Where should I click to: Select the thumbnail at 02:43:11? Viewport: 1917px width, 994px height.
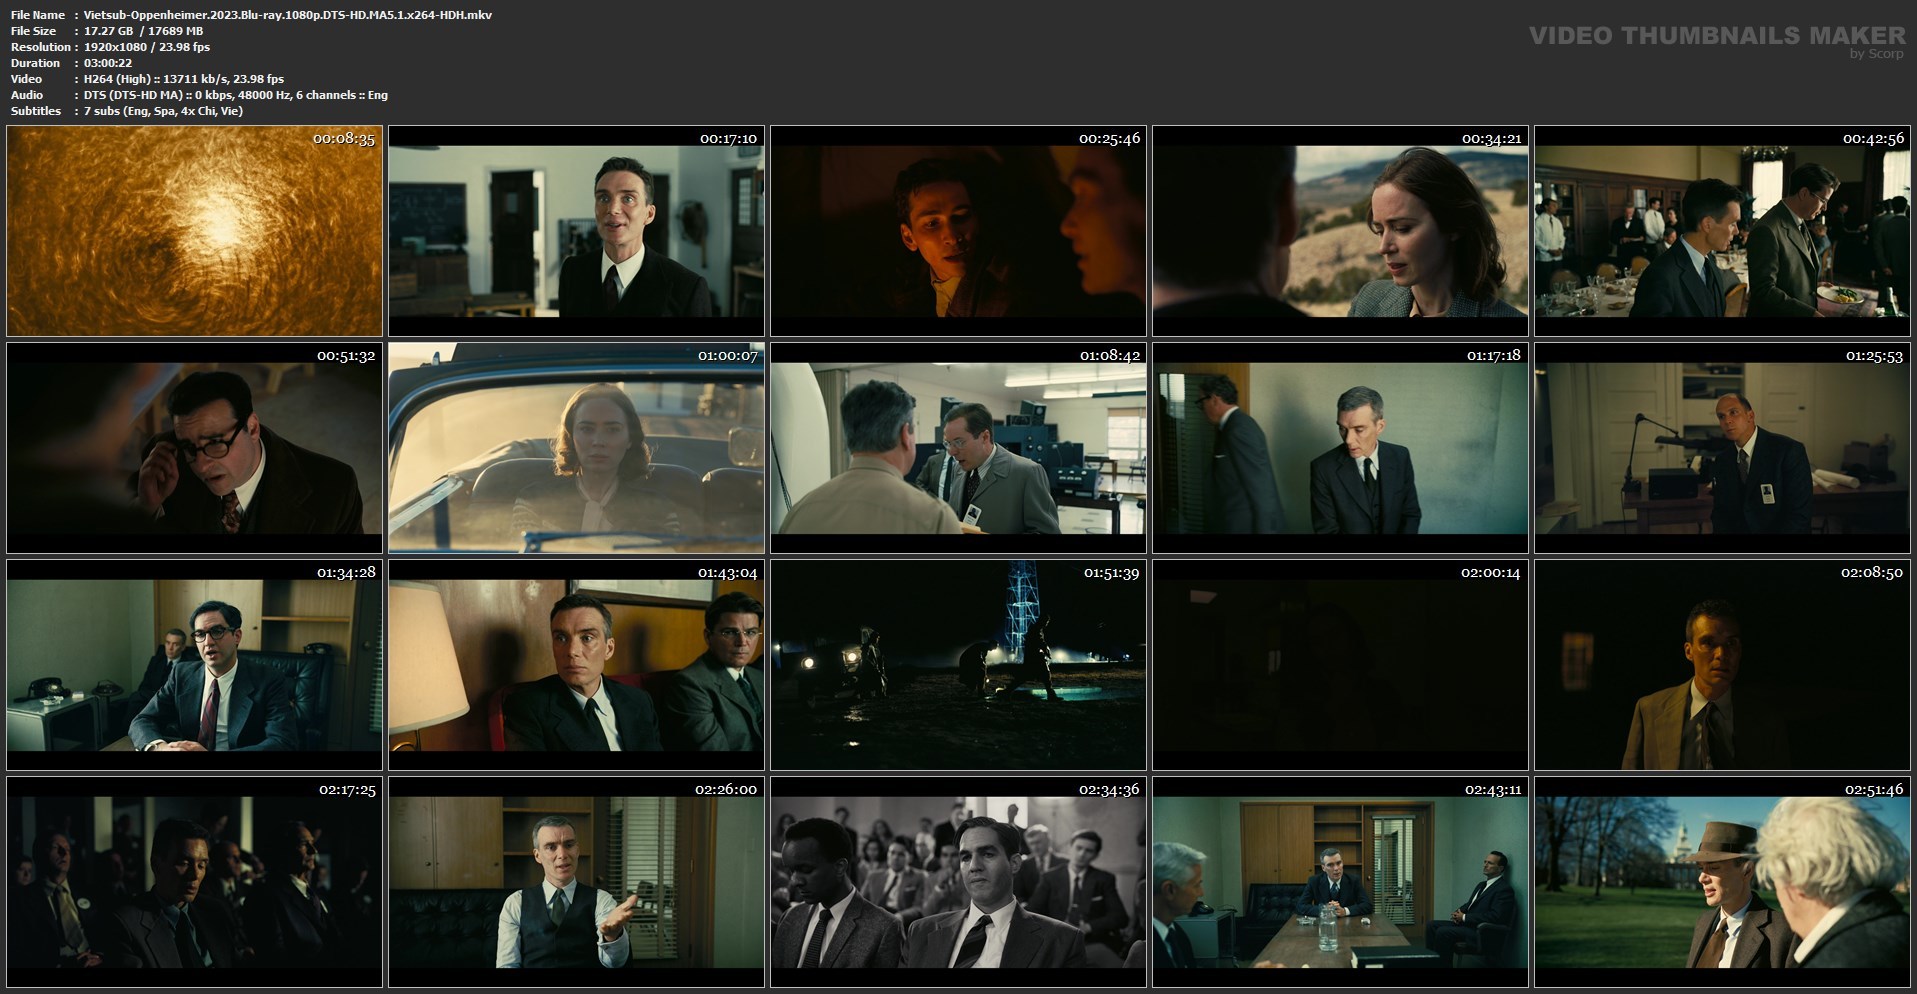click(x=1340, y=882)
